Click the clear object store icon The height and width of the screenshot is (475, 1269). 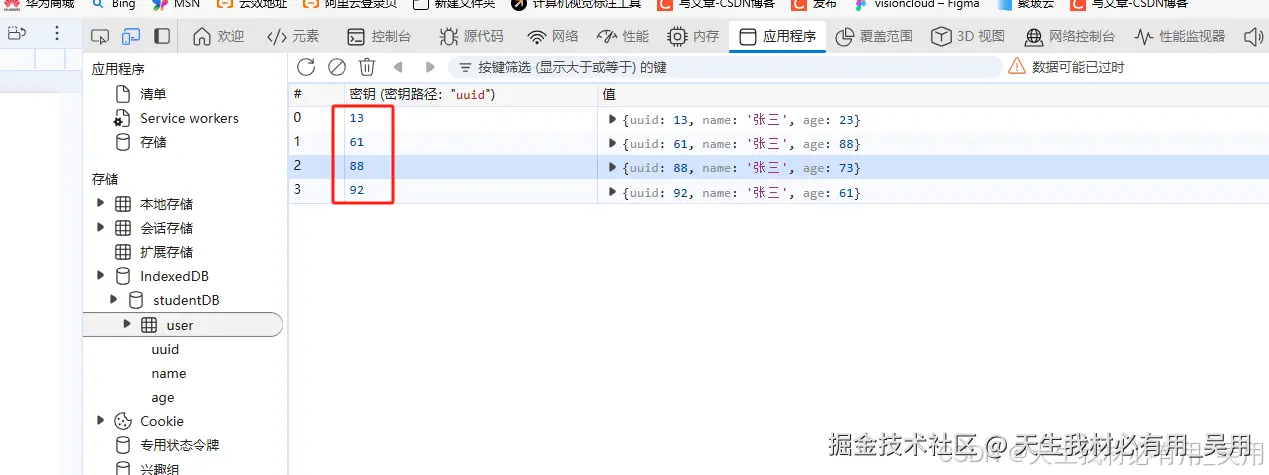tap(337, 67)
